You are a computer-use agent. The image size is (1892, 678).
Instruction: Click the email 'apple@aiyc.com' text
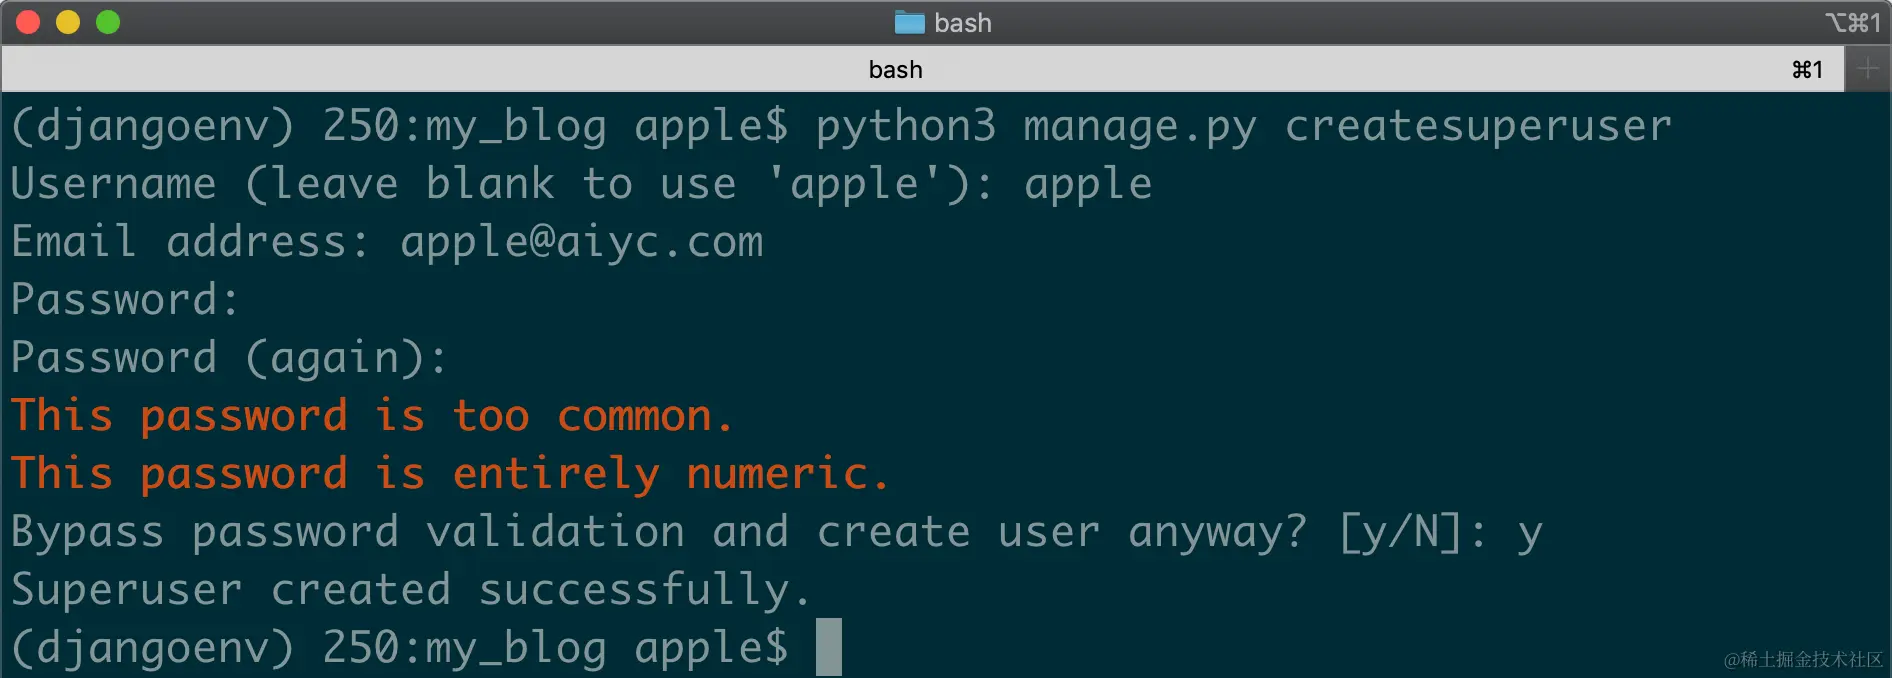581,243
